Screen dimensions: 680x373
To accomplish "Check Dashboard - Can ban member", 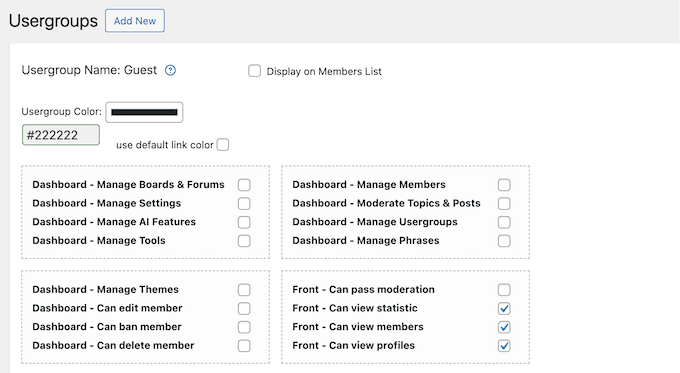I will pyautogui.click(x=244, y=327).
